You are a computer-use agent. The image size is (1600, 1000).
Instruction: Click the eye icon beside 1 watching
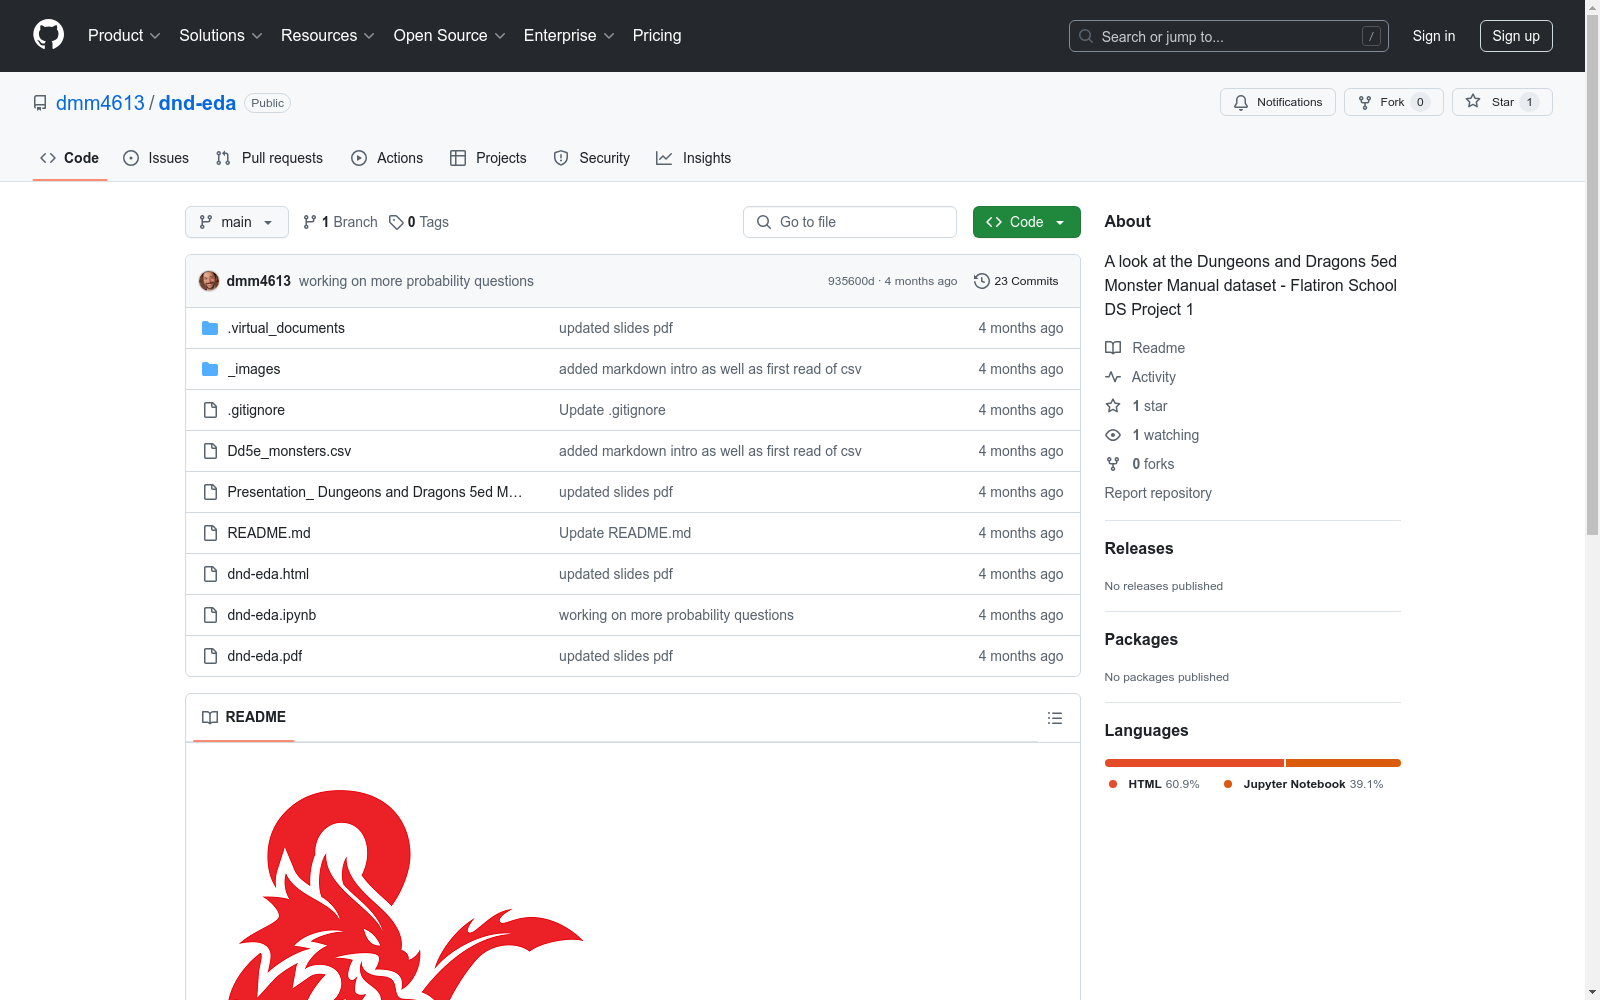coord(1113,435)
